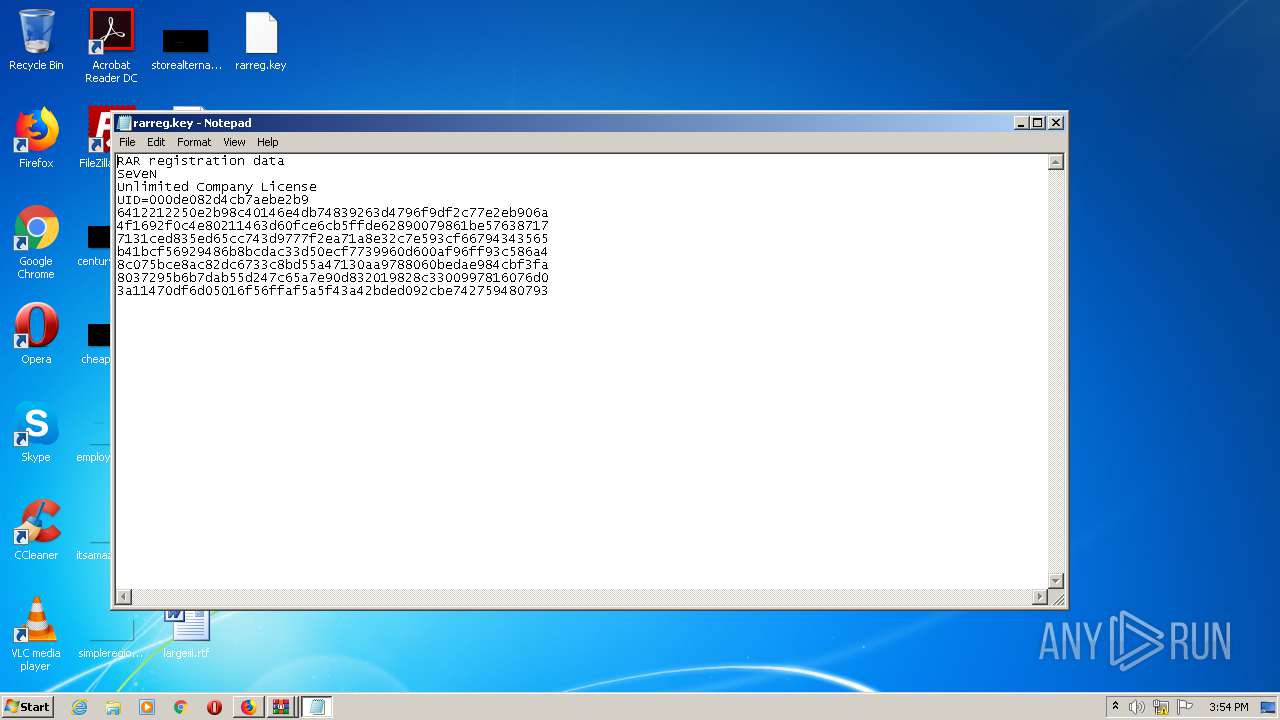This screenshot has height=720, width=1280.
Task: Open Windows Media Player taskbar icon
Action: 147,707
